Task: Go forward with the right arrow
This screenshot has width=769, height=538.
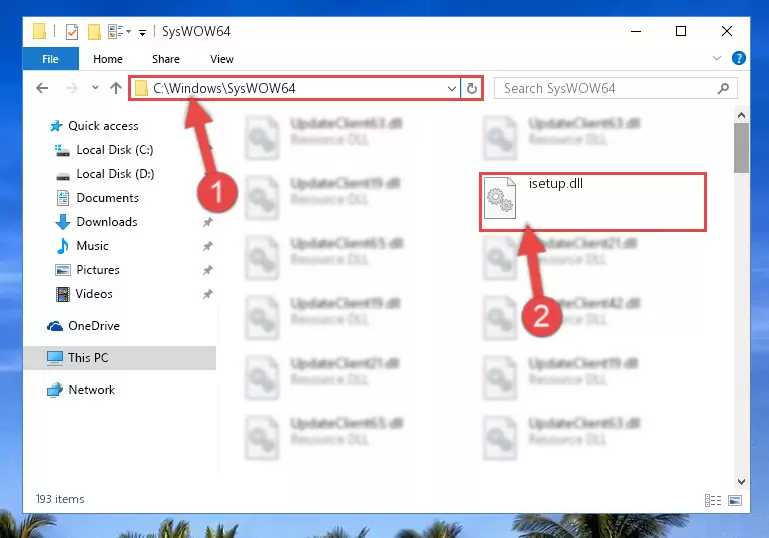Action: point(72,88)
